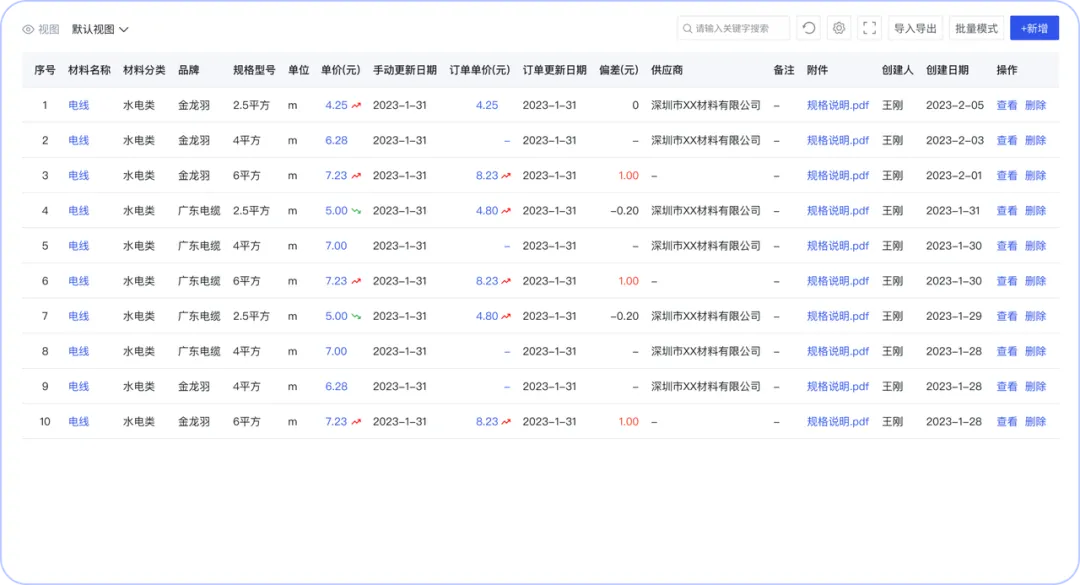Click the 广东电缆 brand cell in row 4

tap(199, 211)
